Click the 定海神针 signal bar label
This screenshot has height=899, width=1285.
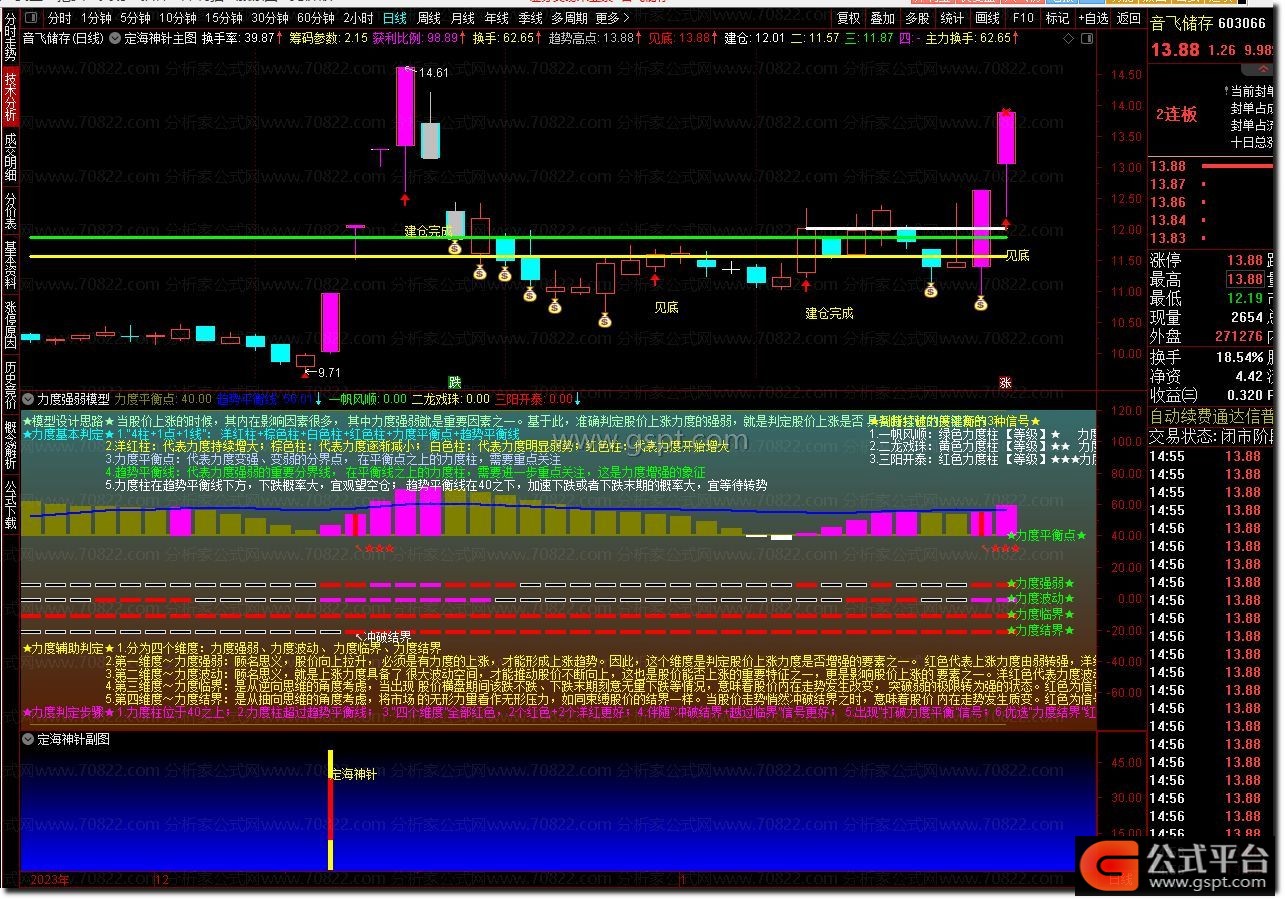pos(353,774)
